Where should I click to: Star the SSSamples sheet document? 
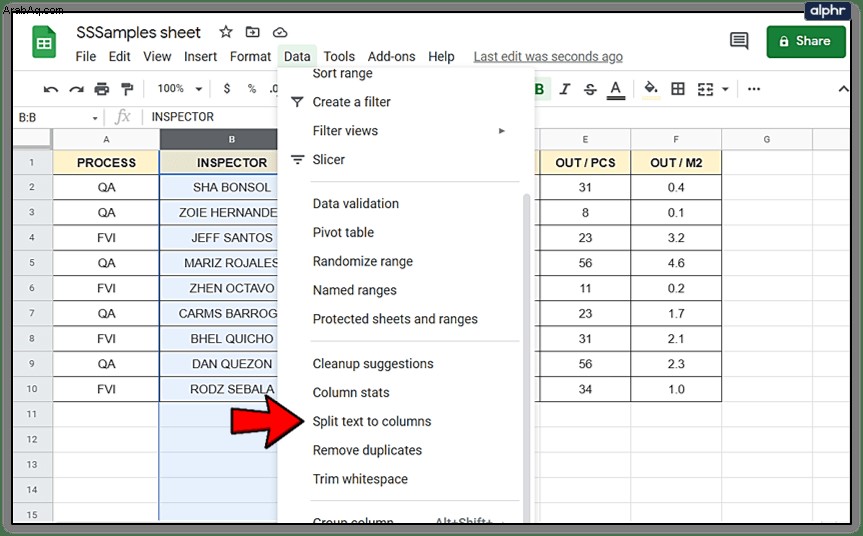point(226,32)
